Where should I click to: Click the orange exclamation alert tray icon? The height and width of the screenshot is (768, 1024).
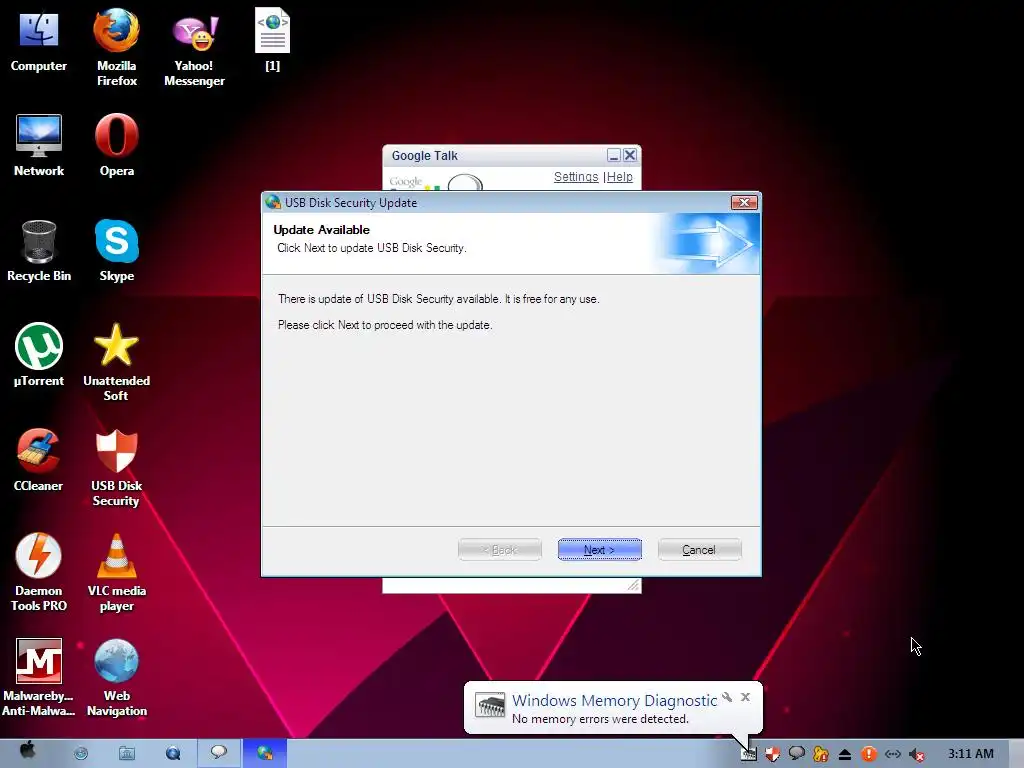869,754
